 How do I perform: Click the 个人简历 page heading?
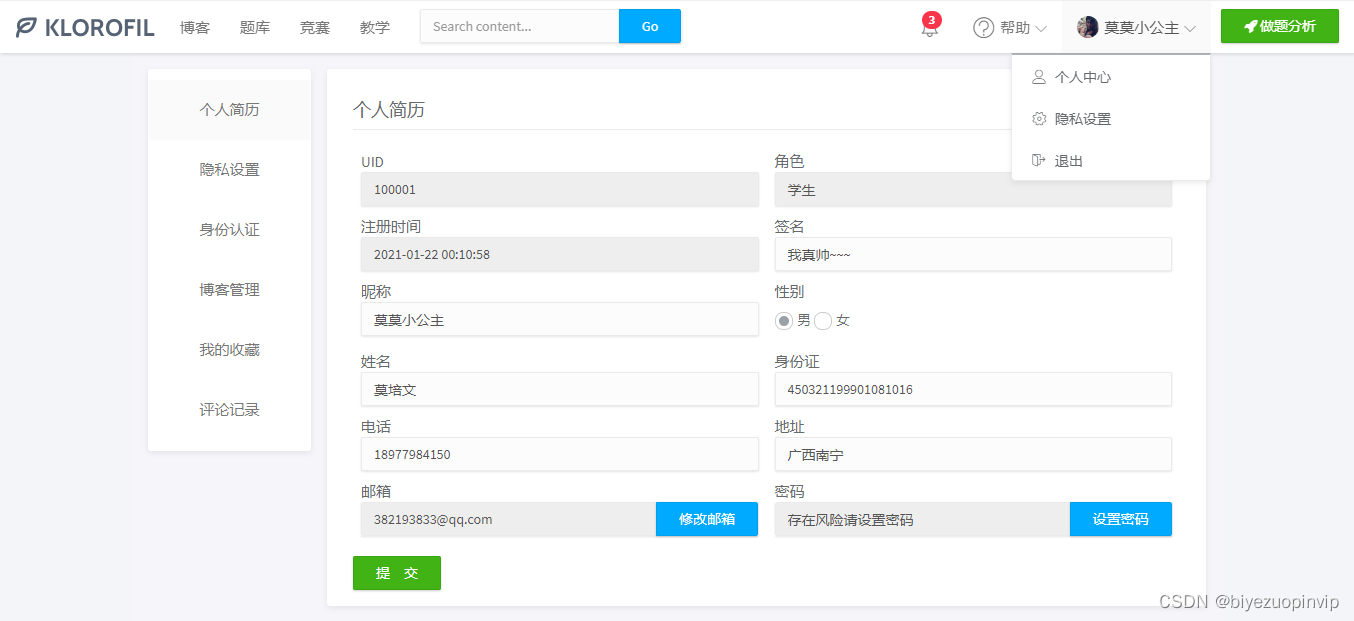click(x=389, y=110)
